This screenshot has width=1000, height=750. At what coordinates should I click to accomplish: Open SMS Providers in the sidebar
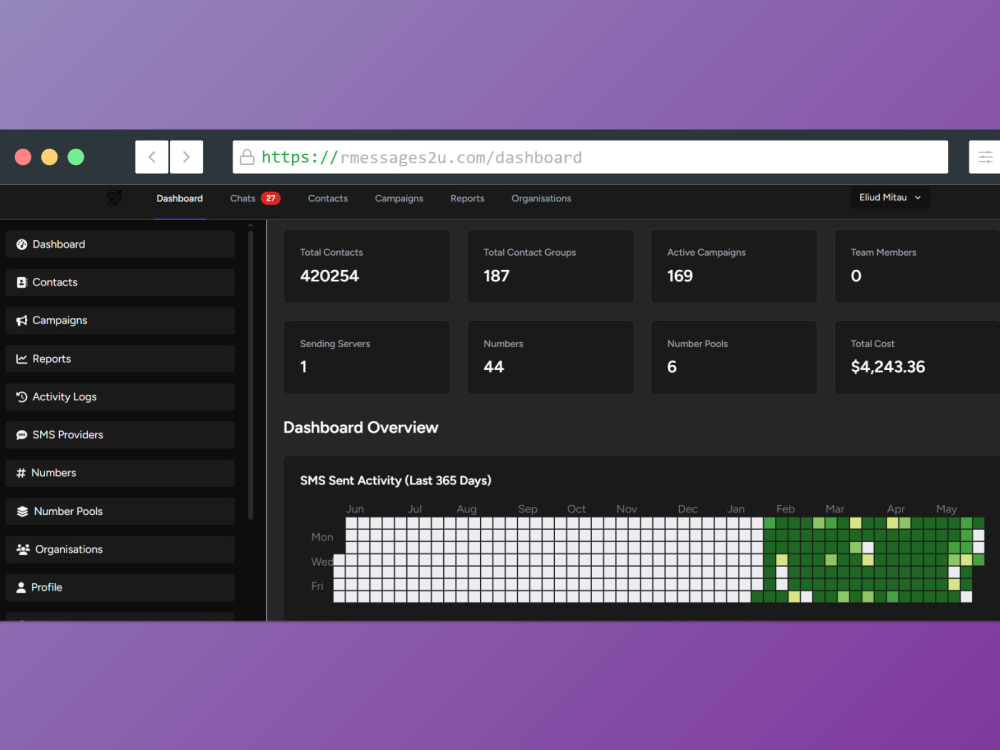point(120,435)
